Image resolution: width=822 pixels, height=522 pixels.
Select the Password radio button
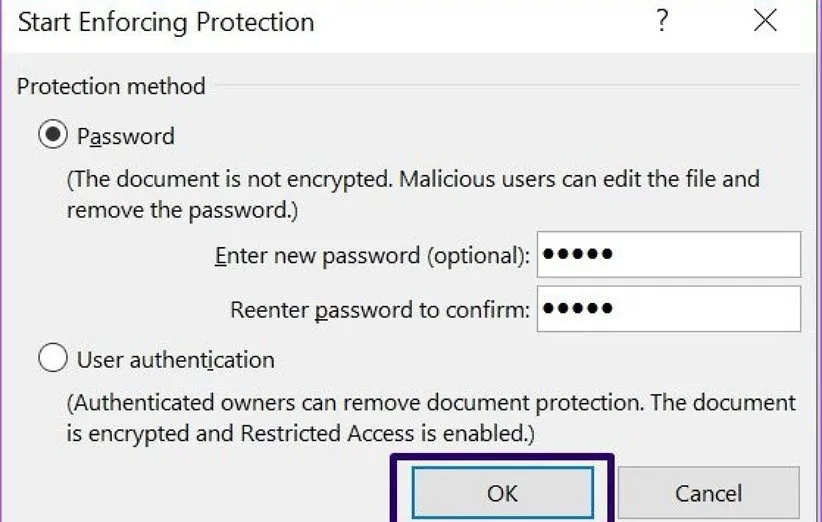coord(52,136)
